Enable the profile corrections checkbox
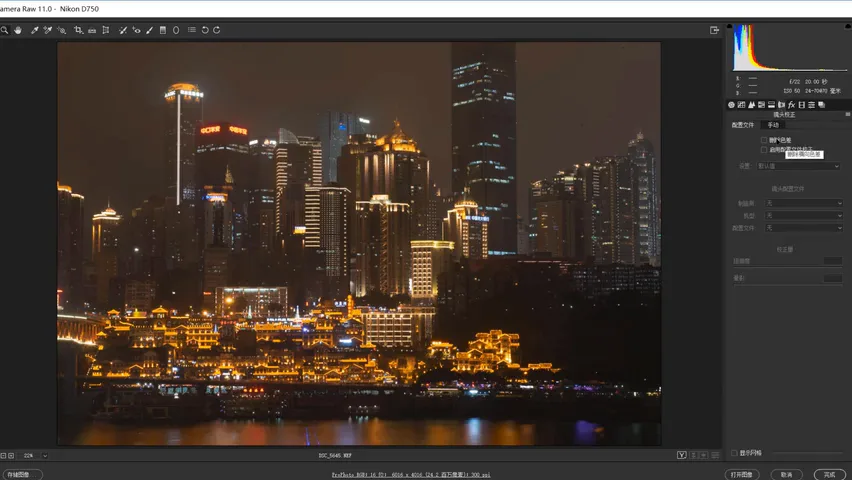 point(764,149)
